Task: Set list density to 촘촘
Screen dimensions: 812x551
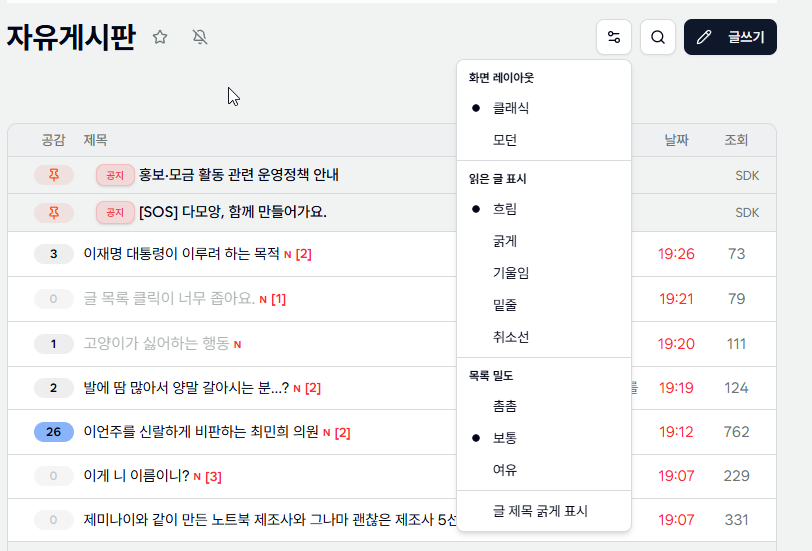Action: (544, 405)
